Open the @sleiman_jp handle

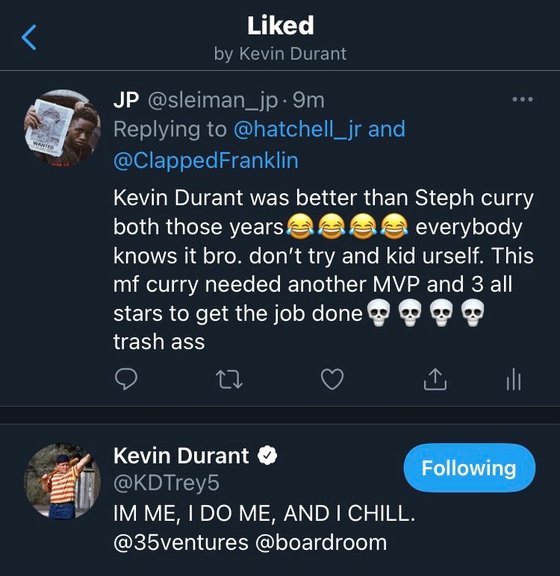tap(212, 101)
